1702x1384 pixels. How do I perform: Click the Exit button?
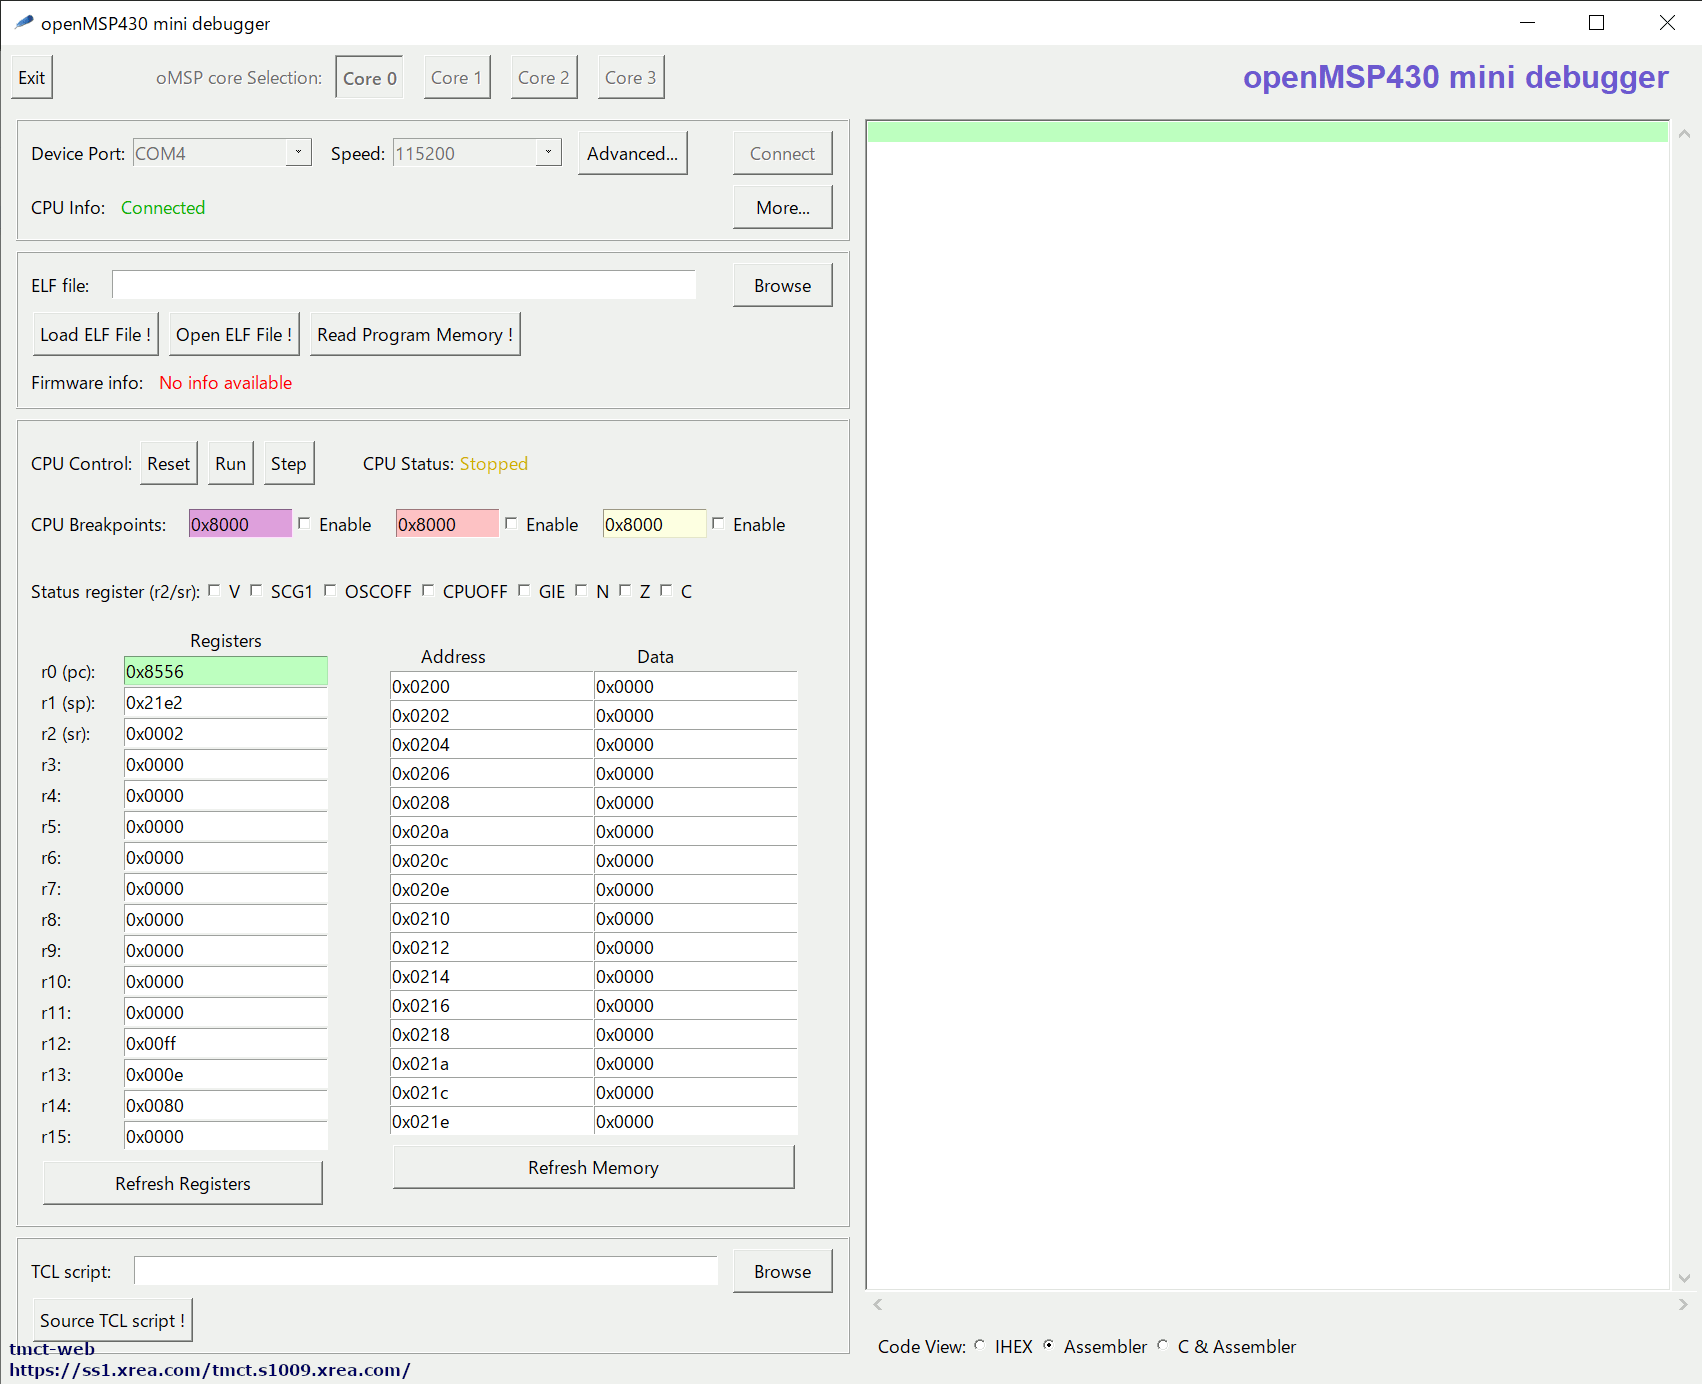coord(32,77)
